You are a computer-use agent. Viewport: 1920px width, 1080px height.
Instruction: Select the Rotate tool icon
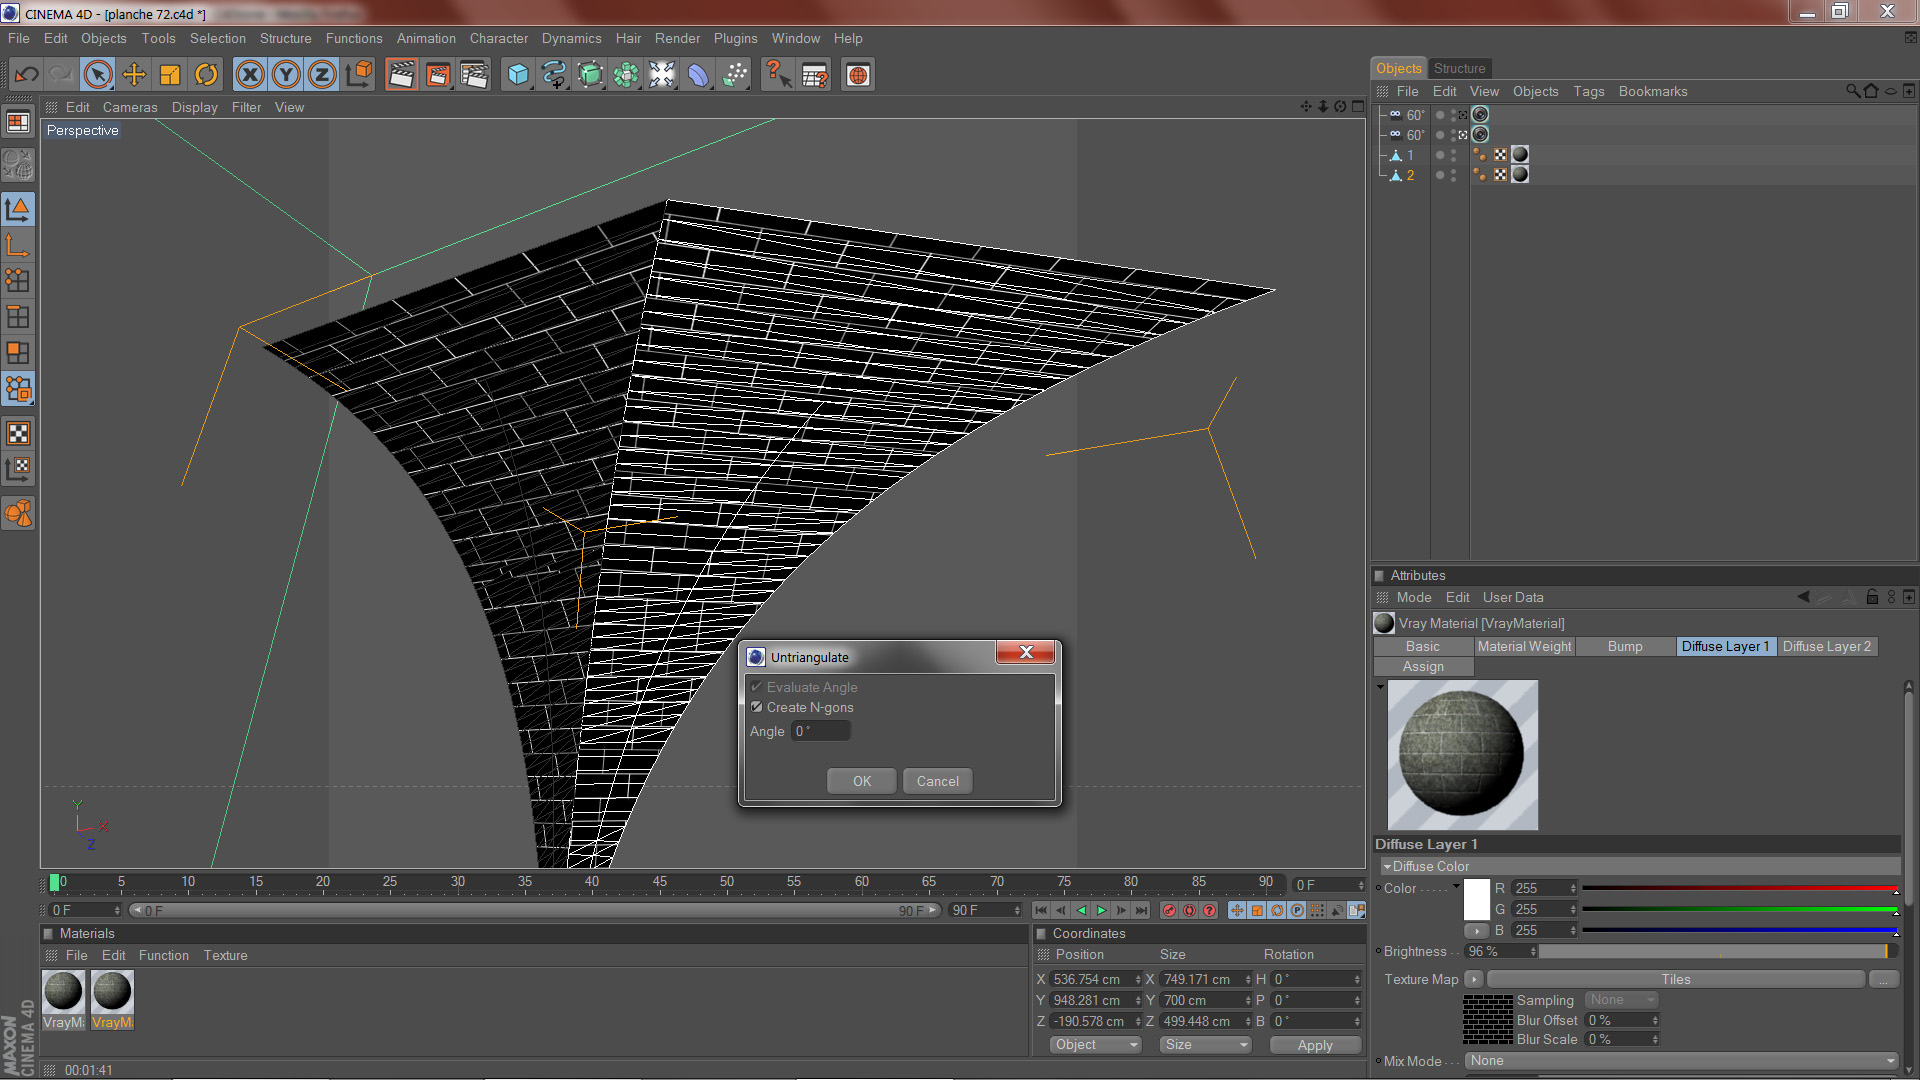pos(206,75)
